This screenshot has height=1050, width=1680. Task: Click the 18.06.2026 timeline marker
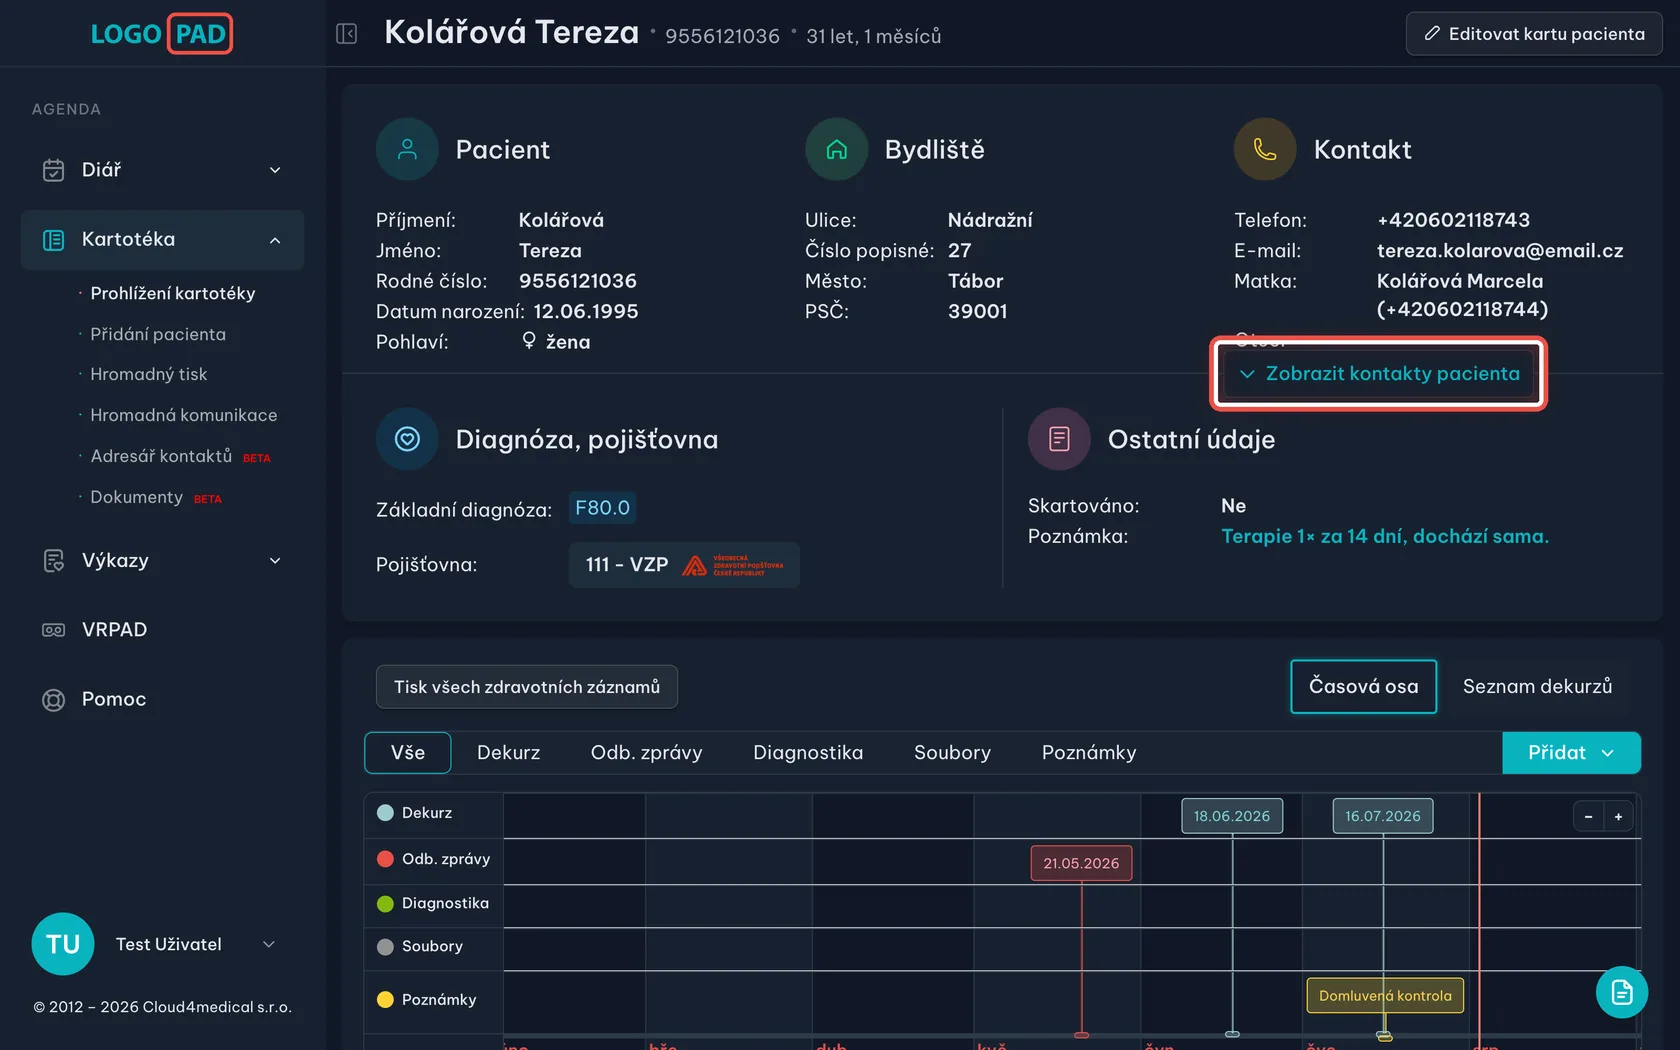pyautogui.click(x=1232, y=816)
